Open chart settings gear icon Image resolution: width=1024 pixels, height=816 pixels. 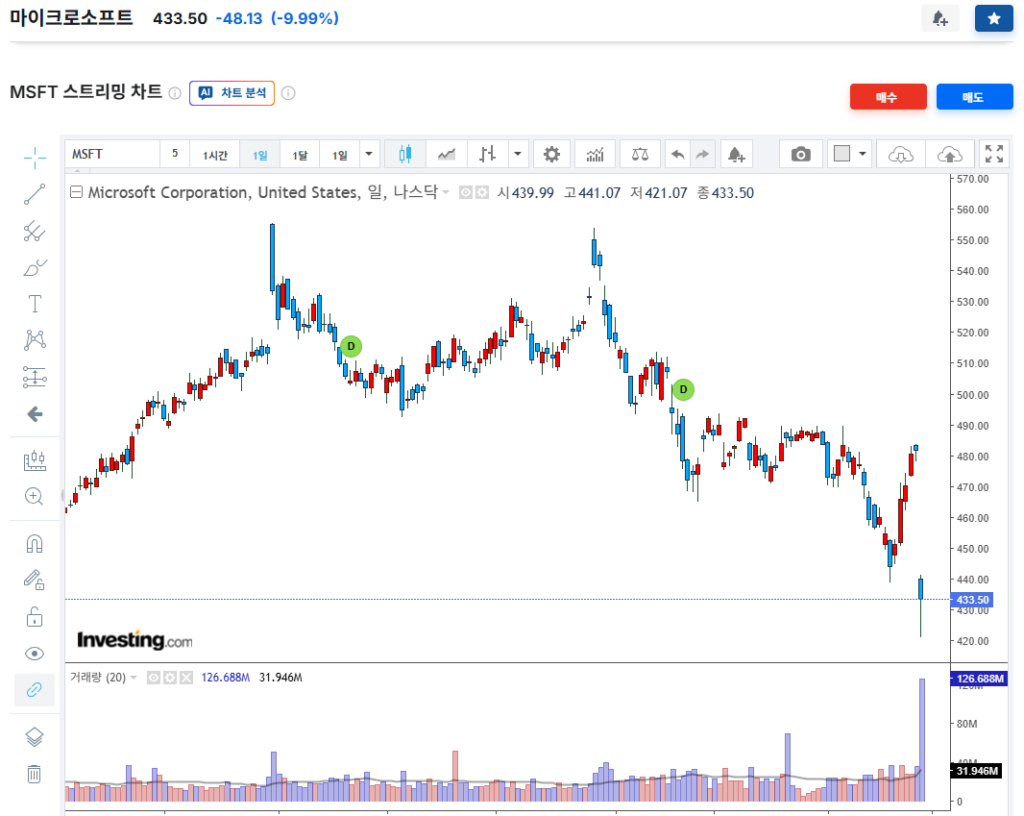[x=551, y=154]
